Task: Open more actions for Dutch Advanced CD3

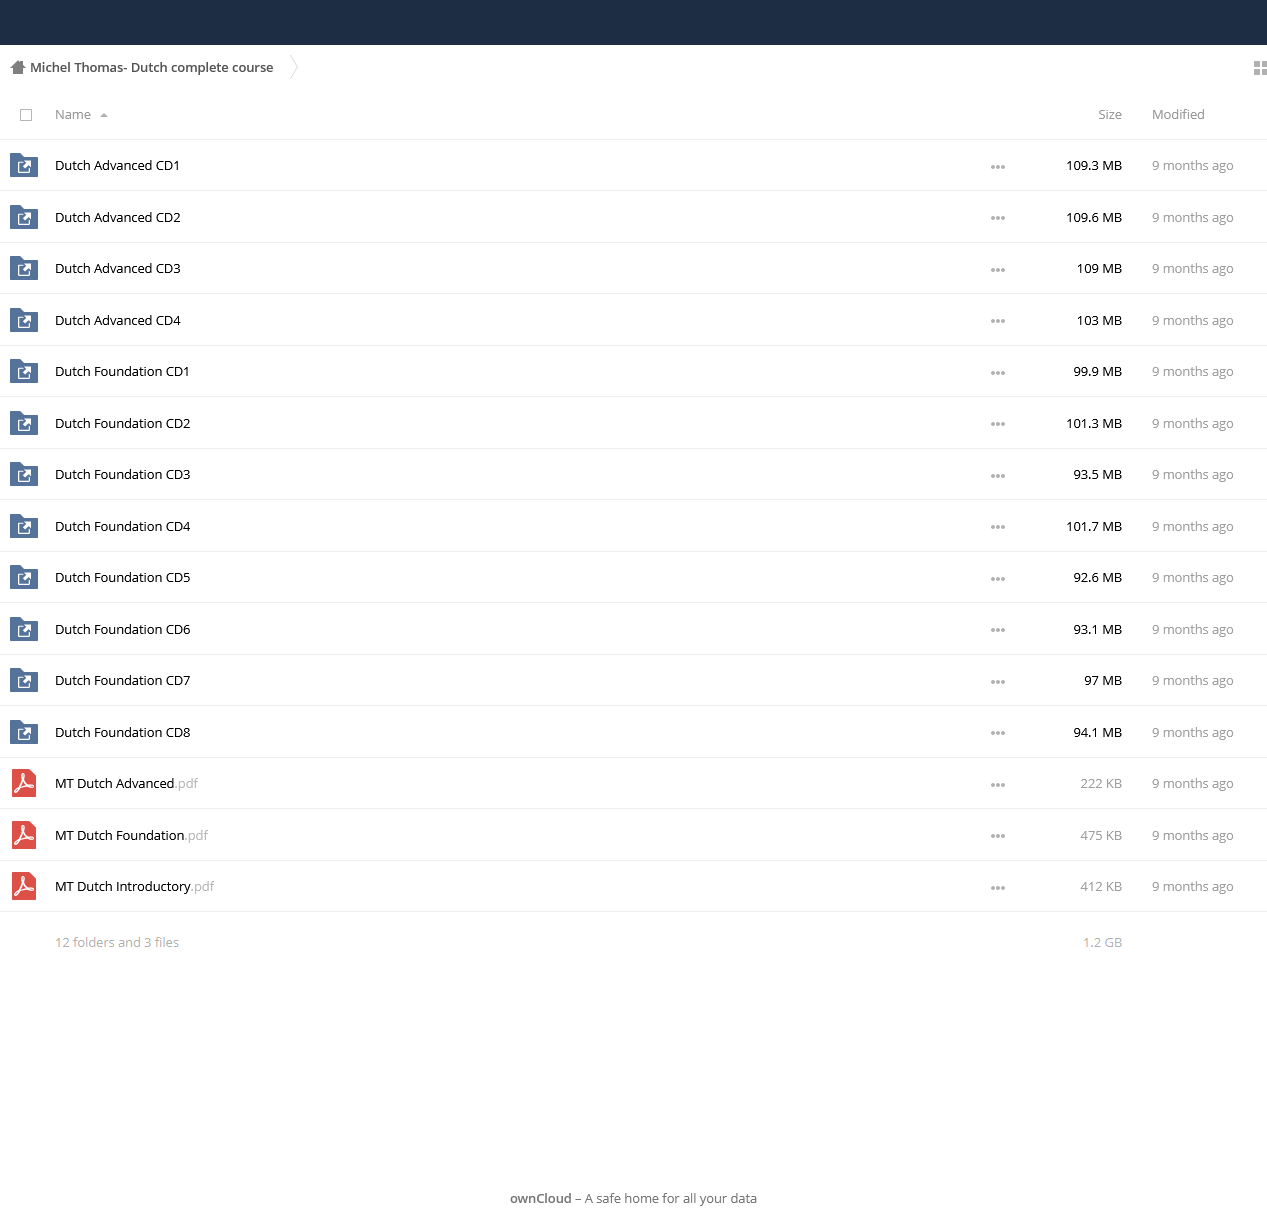Action: tap(998, 270)
